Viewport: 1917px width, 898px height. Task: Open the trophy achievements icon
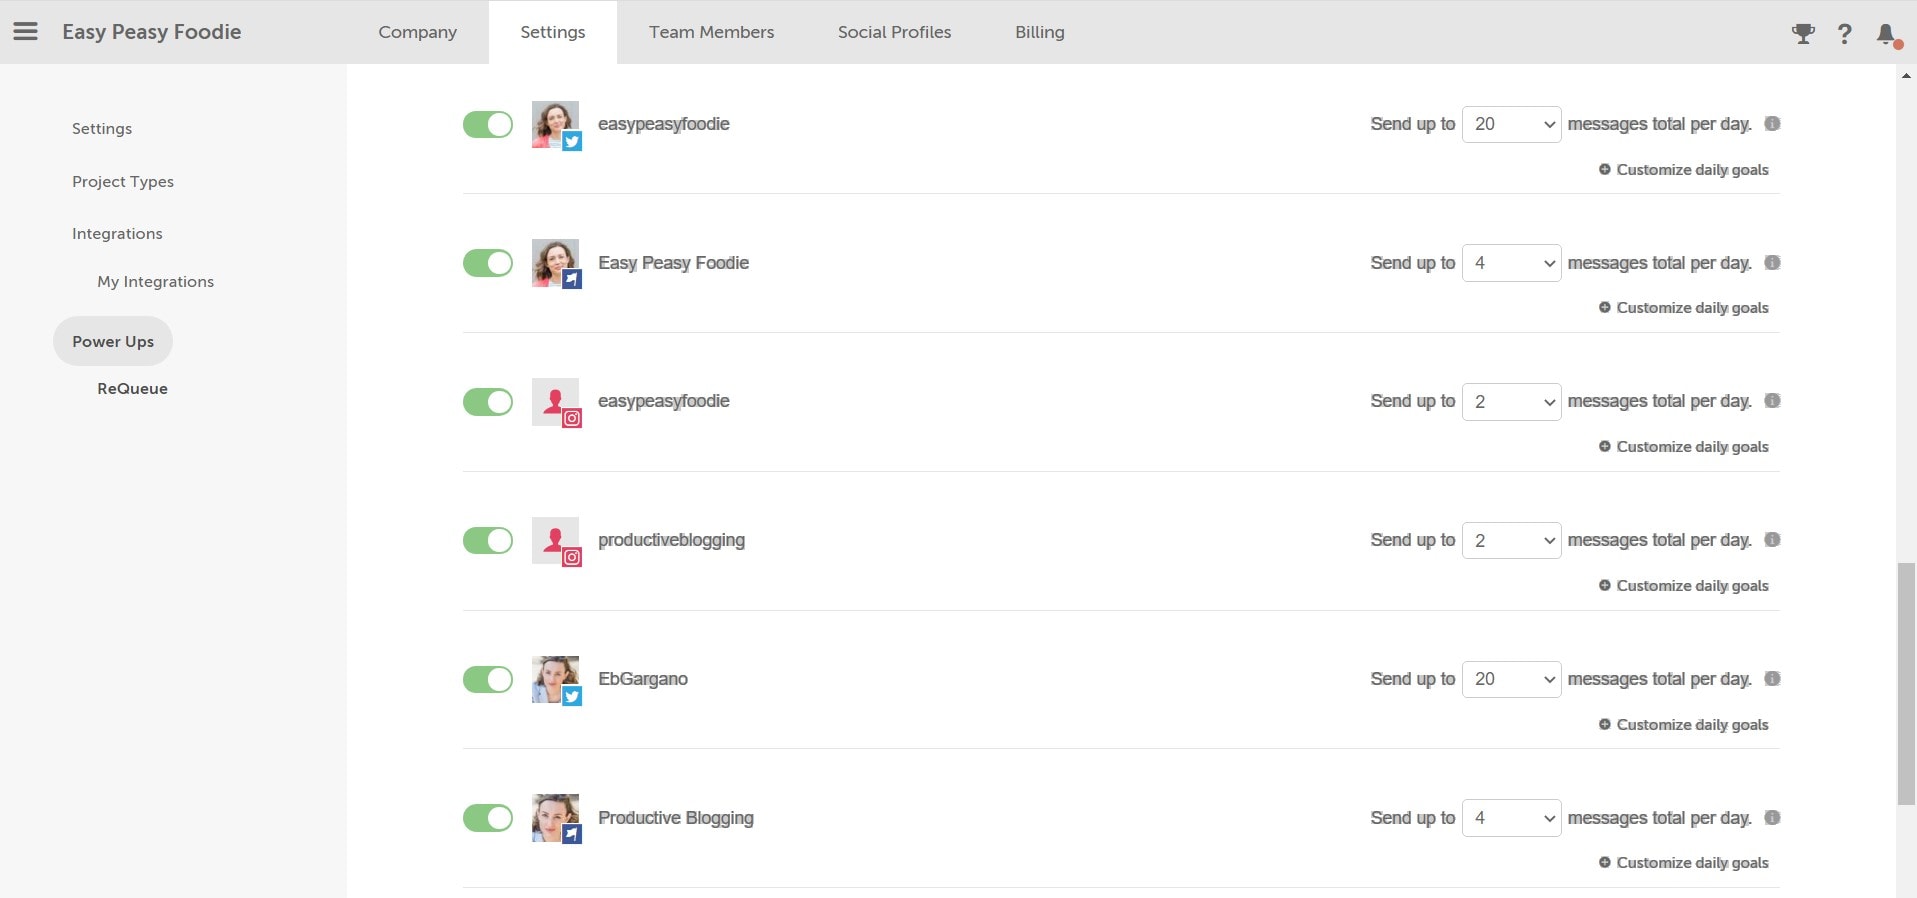click(1803, 34)
